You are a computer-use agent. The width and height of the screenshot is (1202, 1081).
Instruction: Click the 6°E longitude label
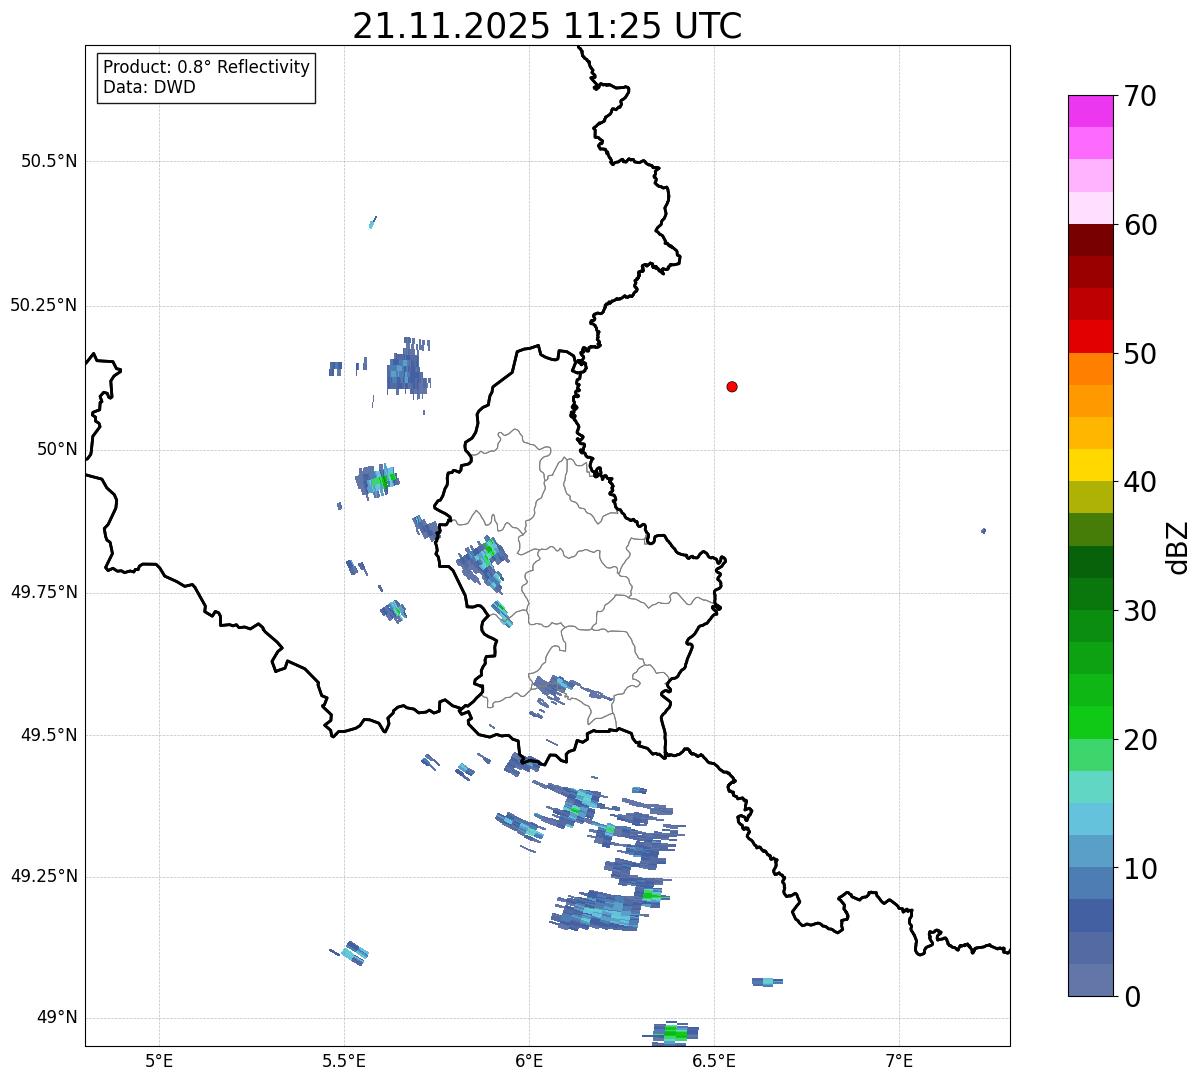point(529,1060)
